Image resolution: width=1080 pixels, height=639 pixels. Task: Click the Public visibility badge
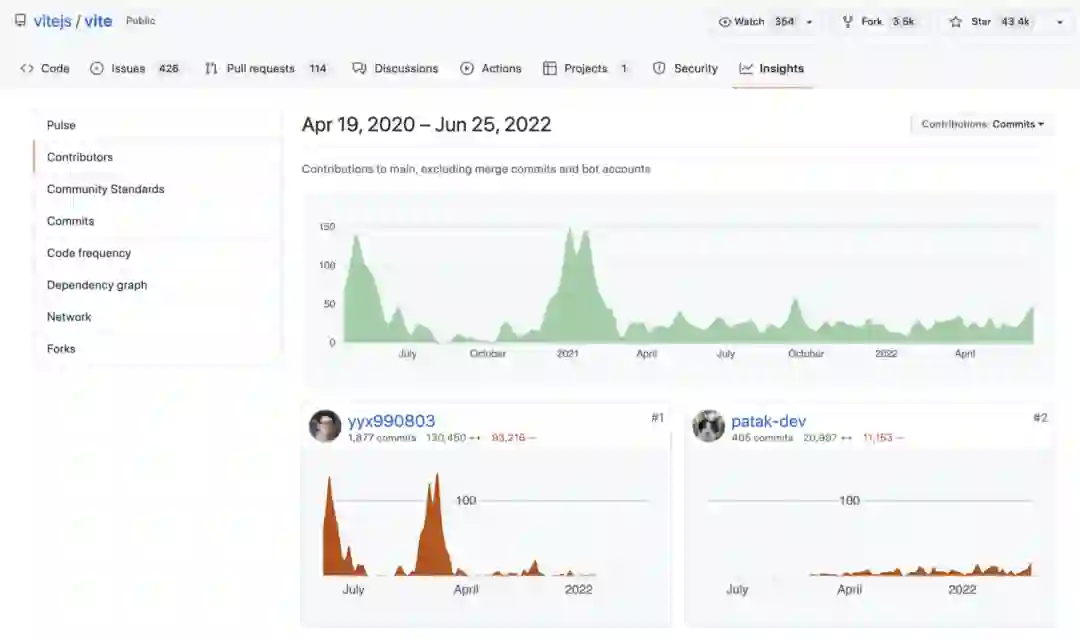click(x=141, y=21)
